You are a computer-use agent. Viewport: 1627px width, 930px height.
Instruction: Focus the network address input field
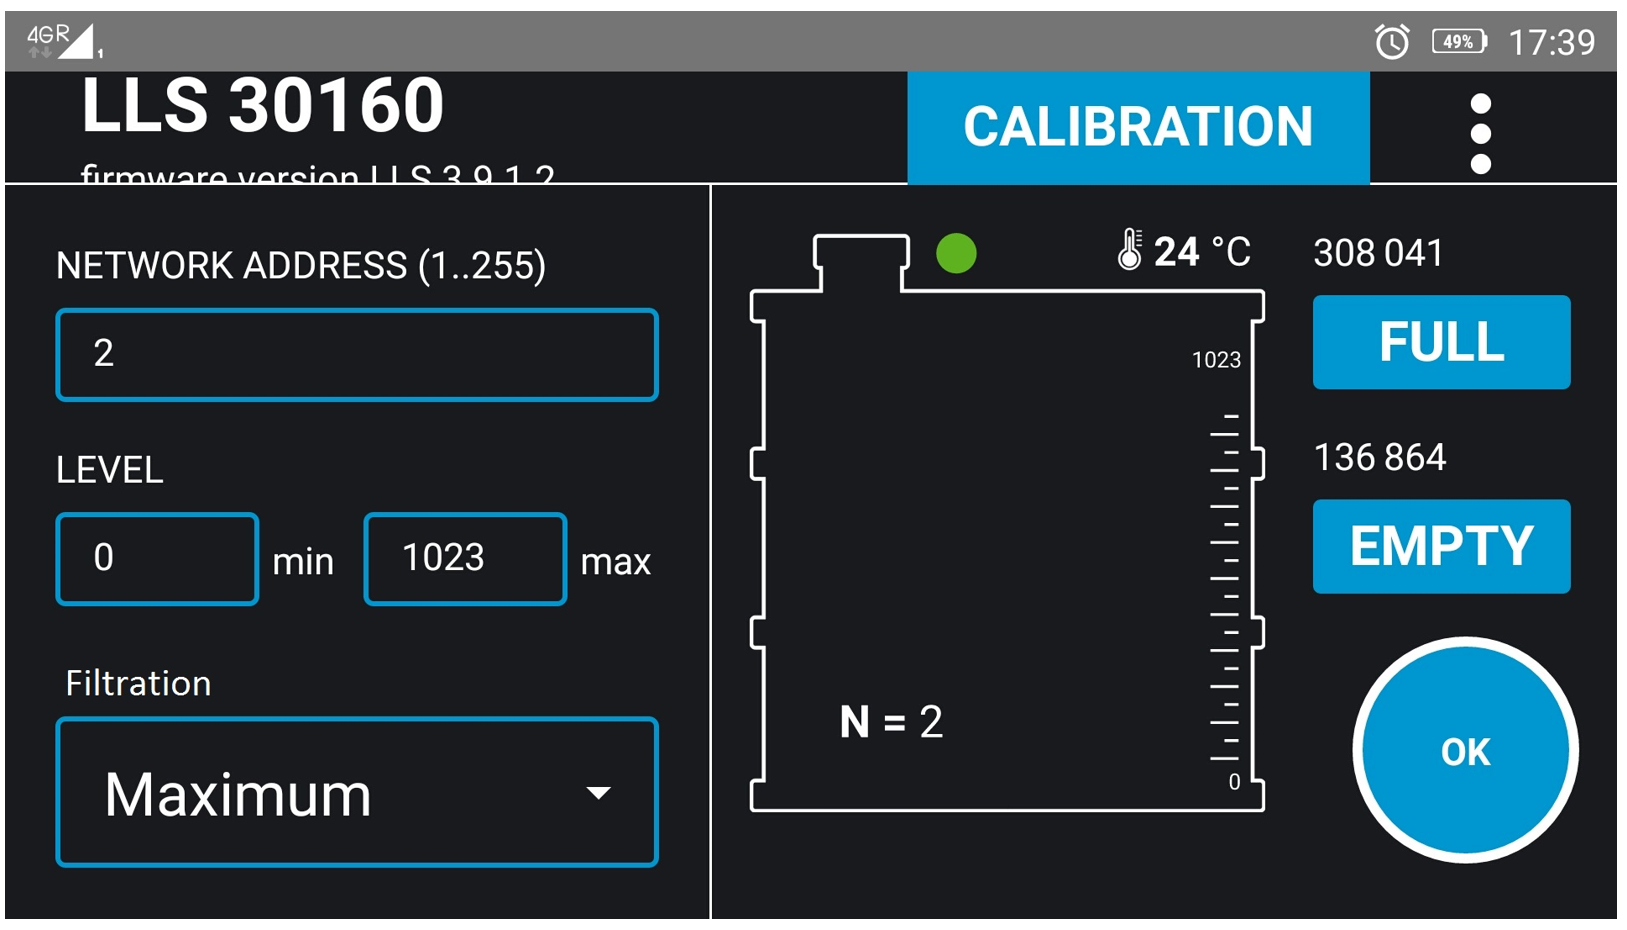coord(357,355)
